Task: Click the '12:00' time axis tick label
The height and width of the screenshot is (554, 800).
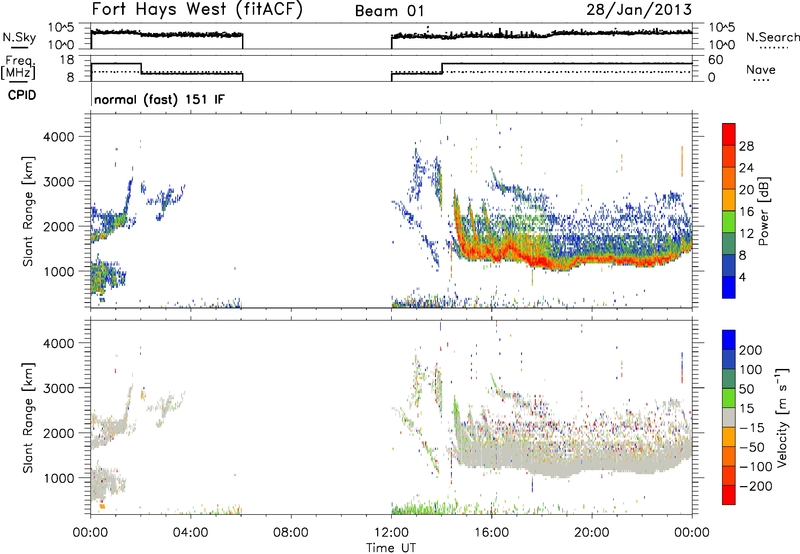Action: (x=391, y=533)
